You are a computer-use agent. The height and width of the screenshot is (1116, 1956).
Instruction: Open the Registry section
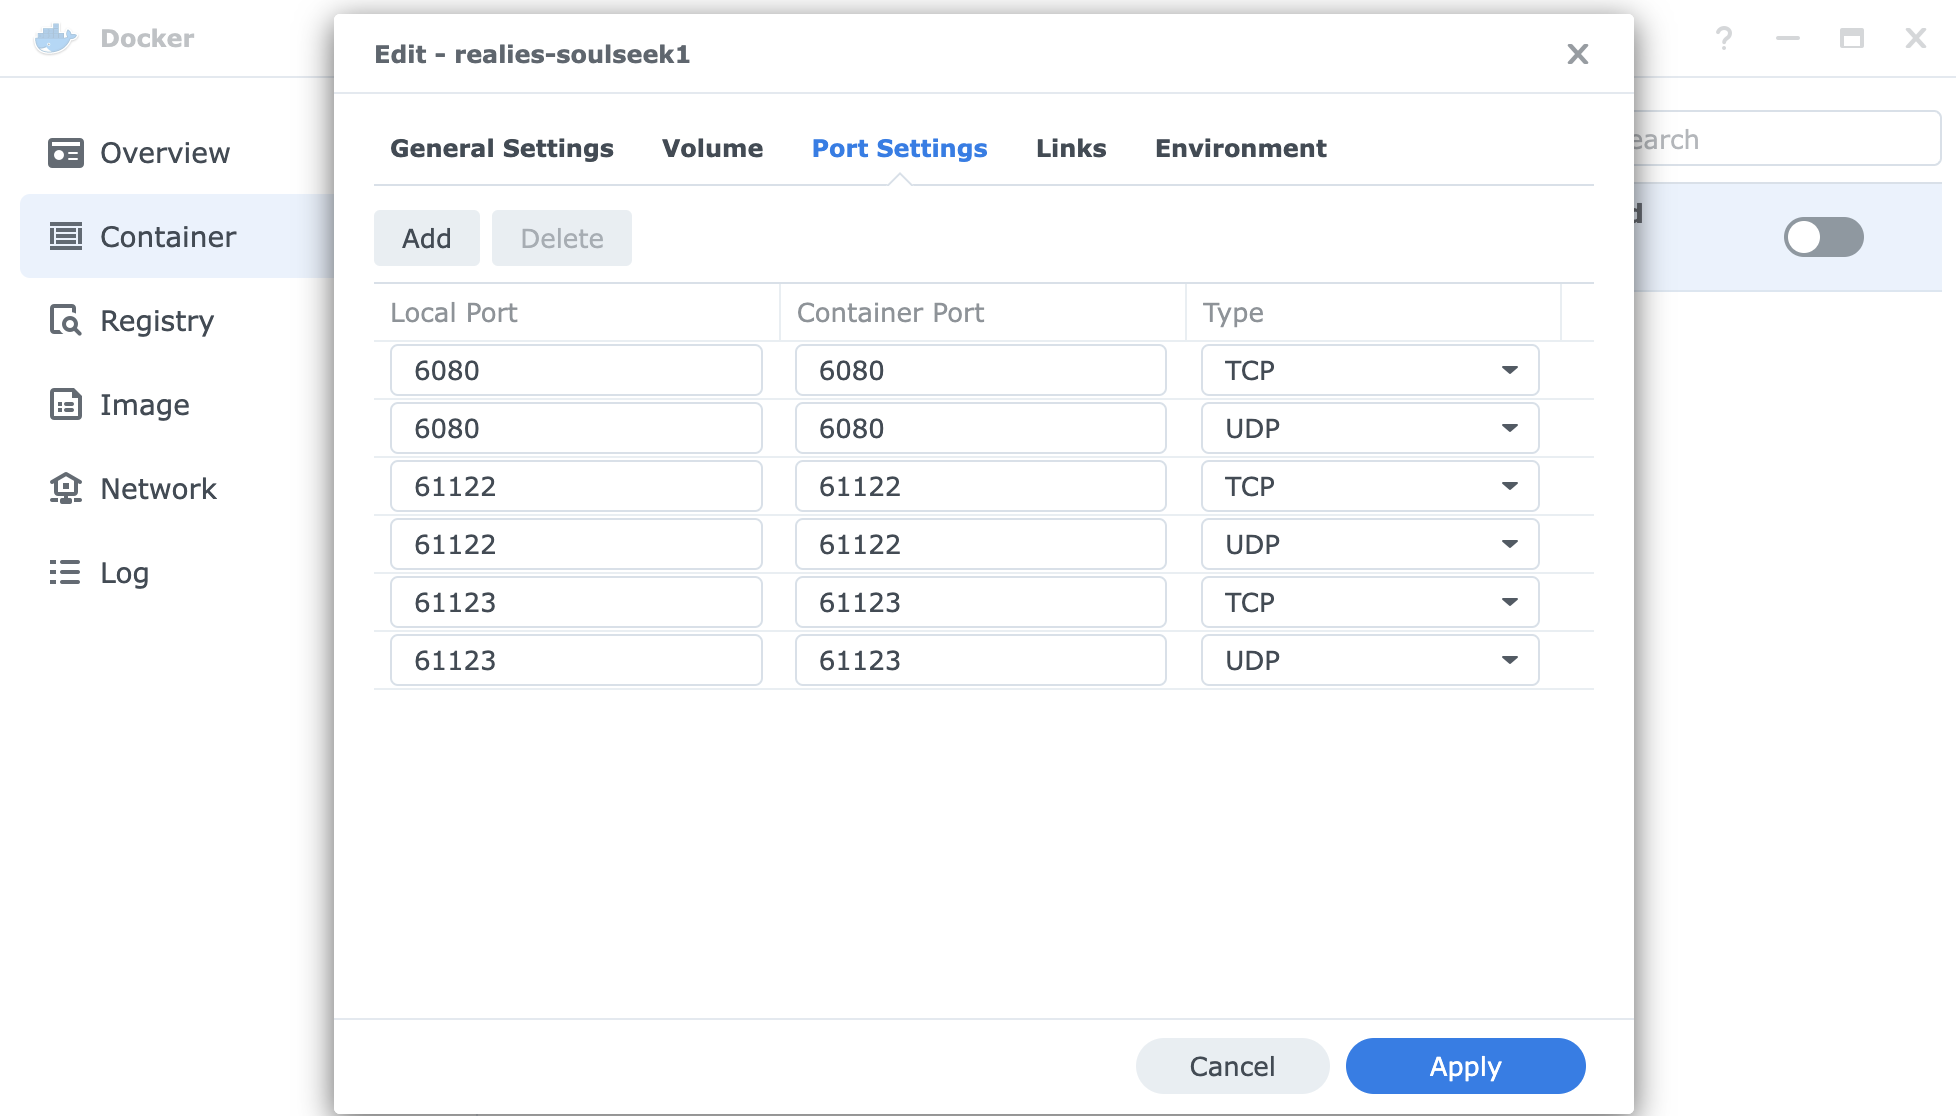156,321
